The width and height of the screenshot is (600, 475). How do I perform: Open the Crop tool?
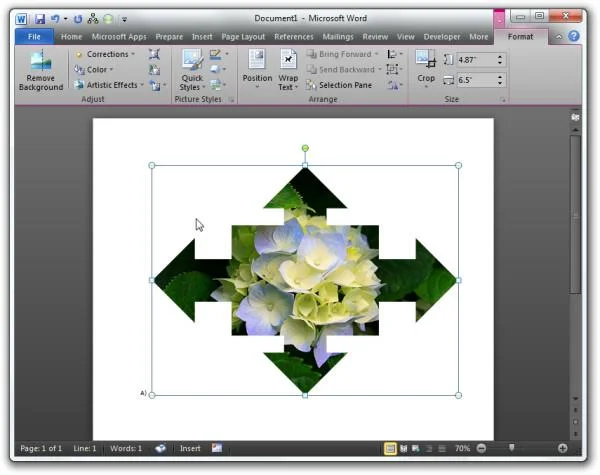tap(426, 69)
